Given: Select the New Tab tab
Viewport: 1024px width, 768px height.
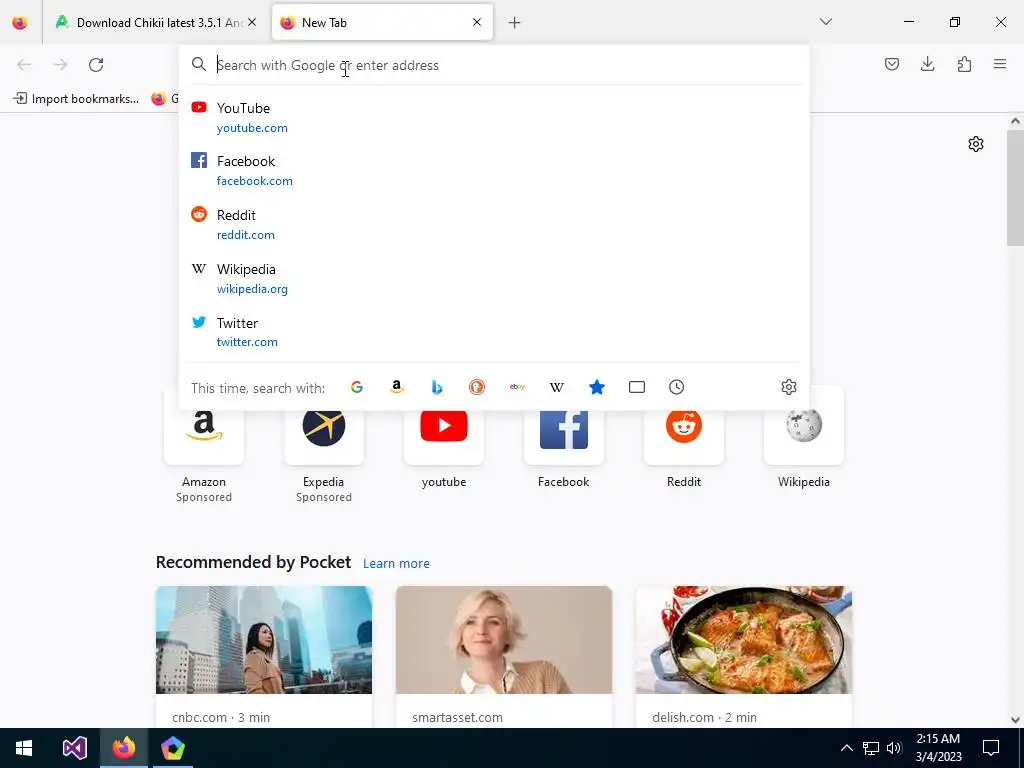Looking at the screenshot, I should pos(382,22).
